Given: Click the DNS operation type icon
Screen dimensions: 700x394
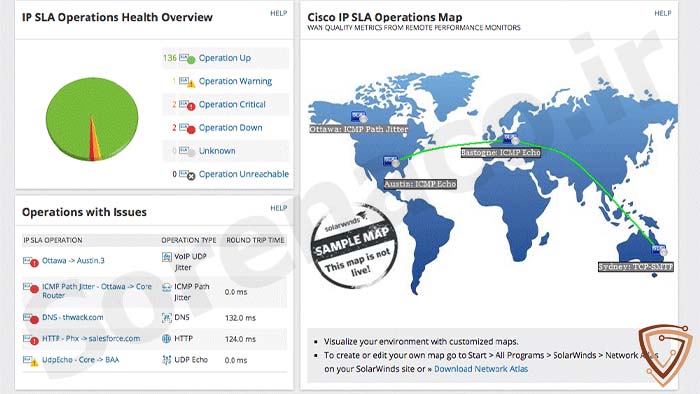Looking at the screenshot, I should coord(167,318).
